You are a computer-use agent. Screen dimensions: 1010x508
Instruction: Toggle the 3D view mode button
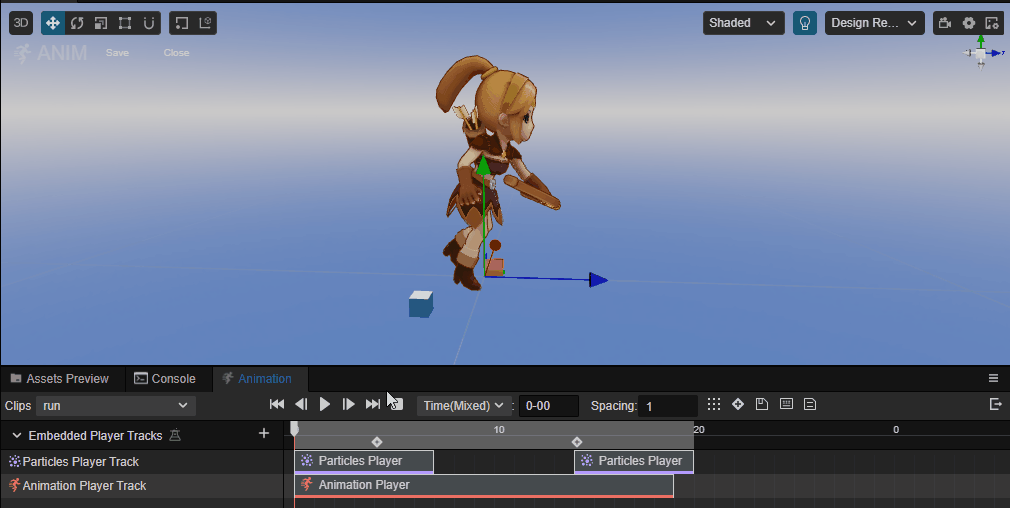(21, 23)
